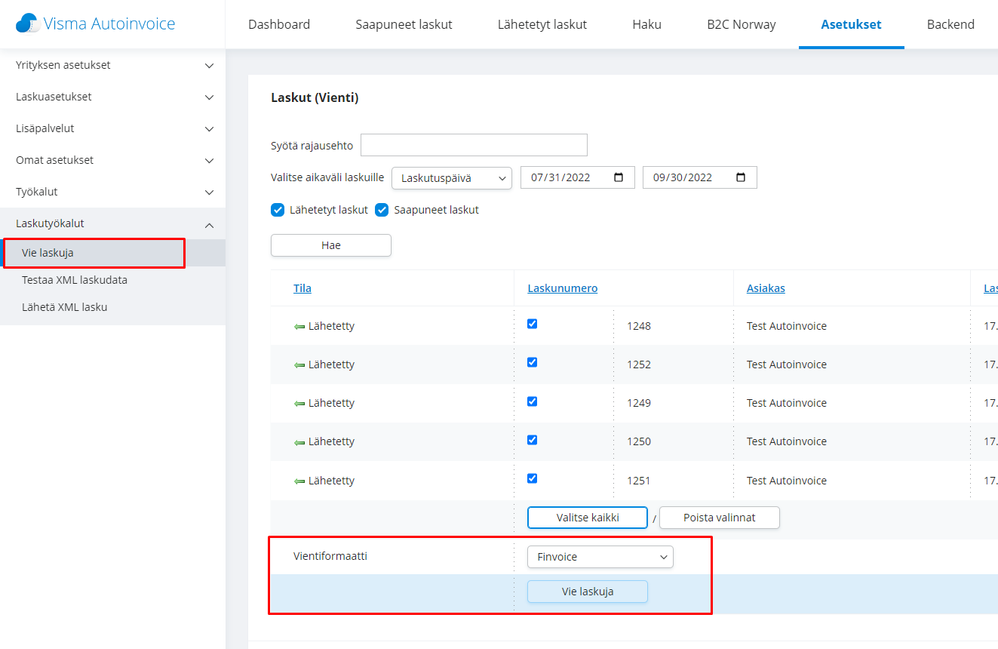Open the Finvoice export format dropdown

click(x=600, y=557)
